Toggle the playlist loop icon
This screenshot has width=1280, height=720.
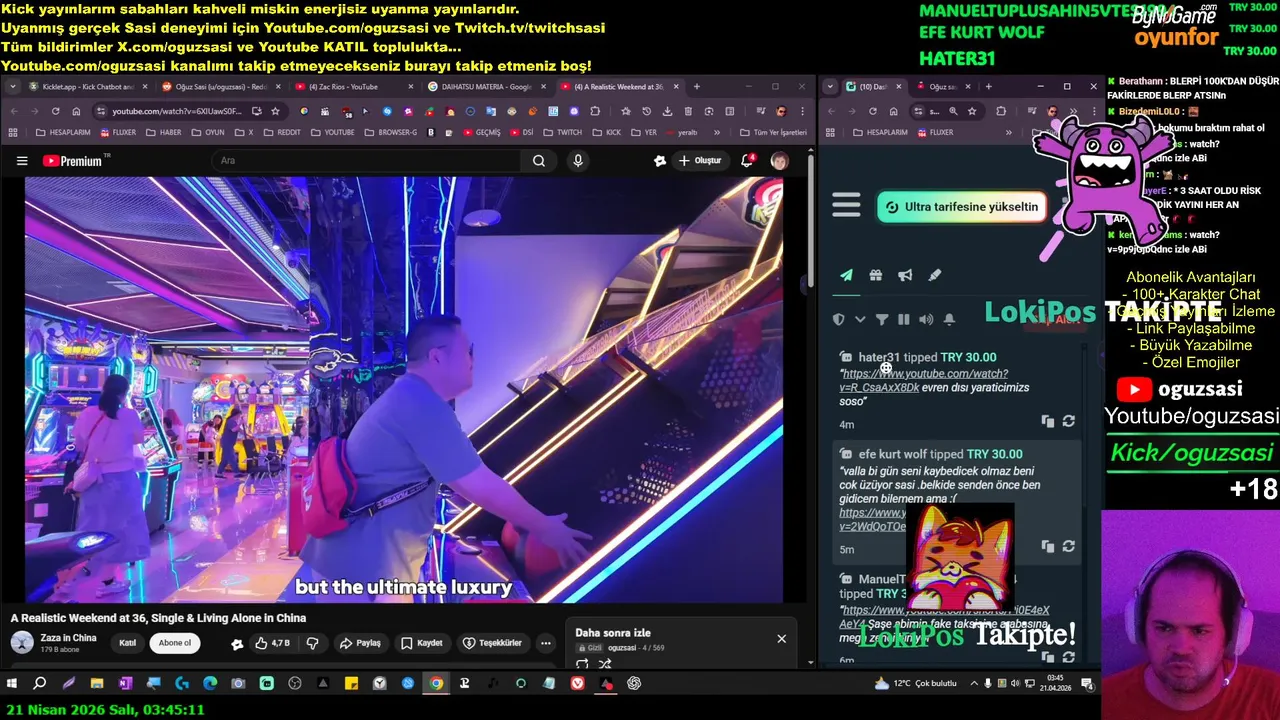point(582,664)
